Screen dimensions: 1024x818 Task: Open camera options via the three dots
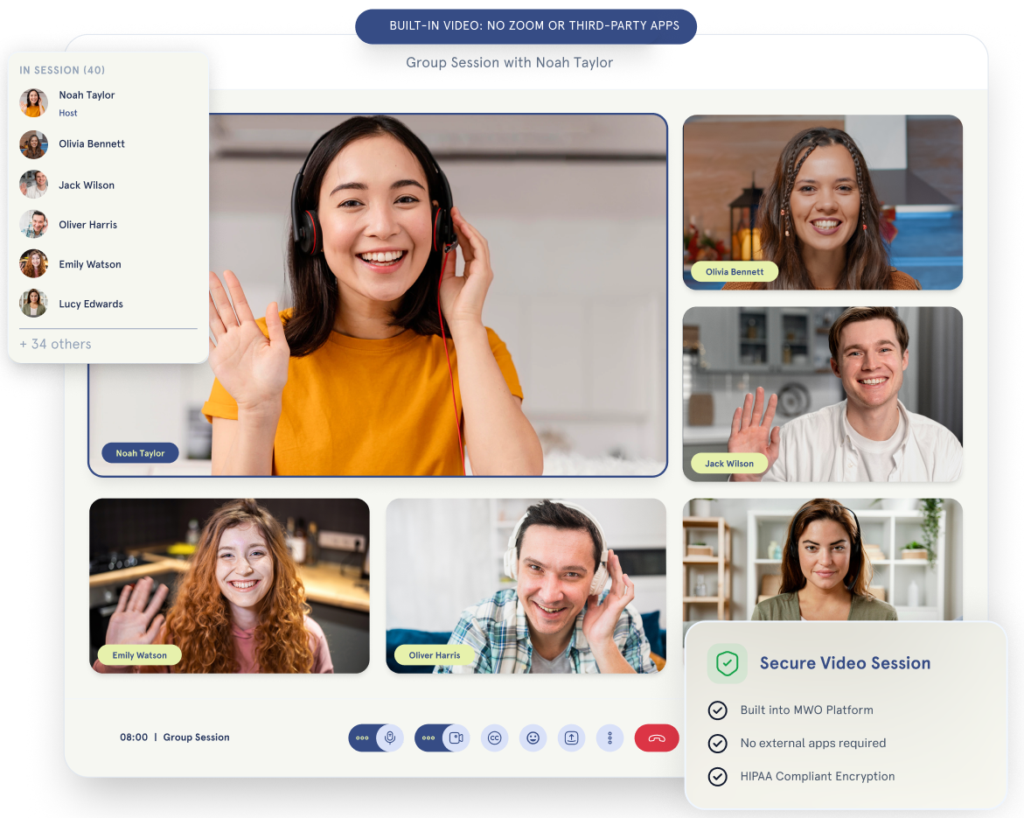click(x=428, y=738)
